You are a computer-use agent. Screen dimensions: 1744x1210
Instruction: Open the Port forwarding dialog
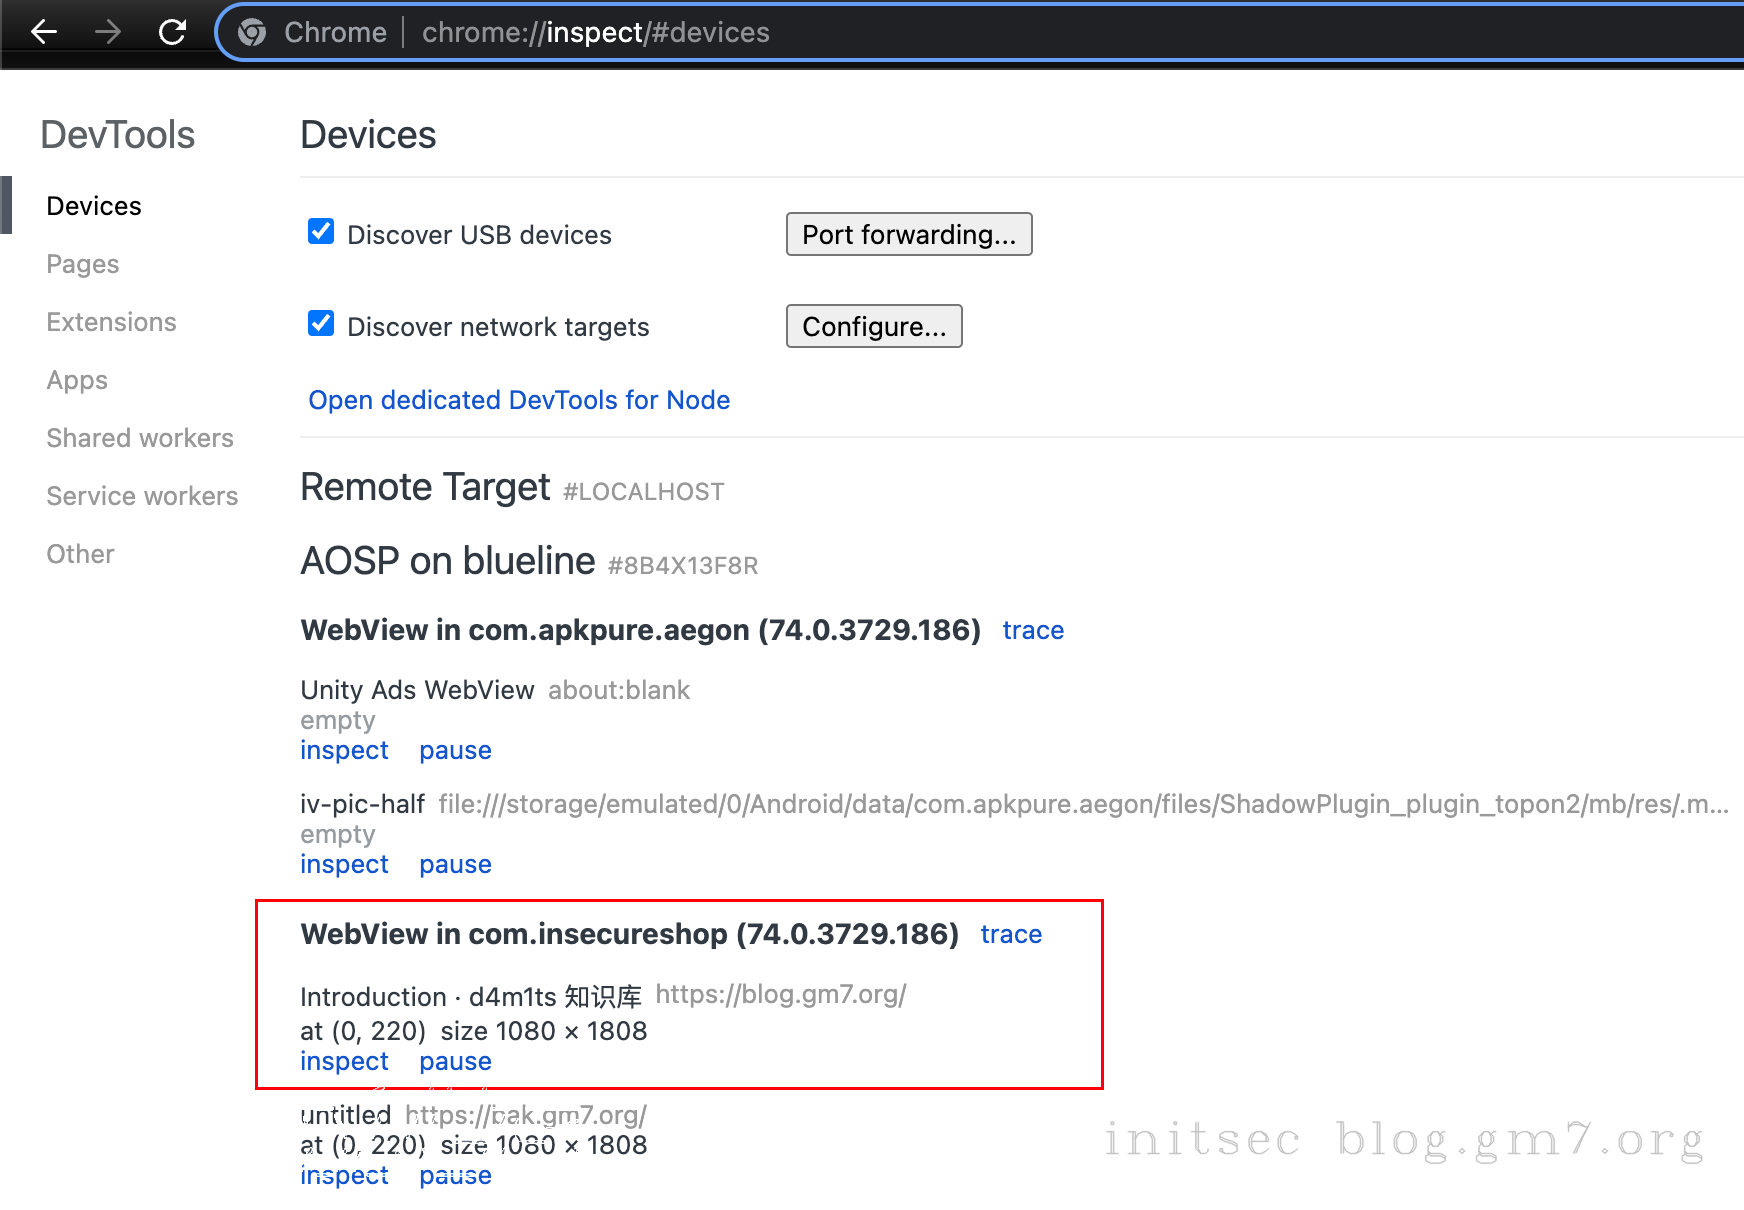click(x=908, y=234)
